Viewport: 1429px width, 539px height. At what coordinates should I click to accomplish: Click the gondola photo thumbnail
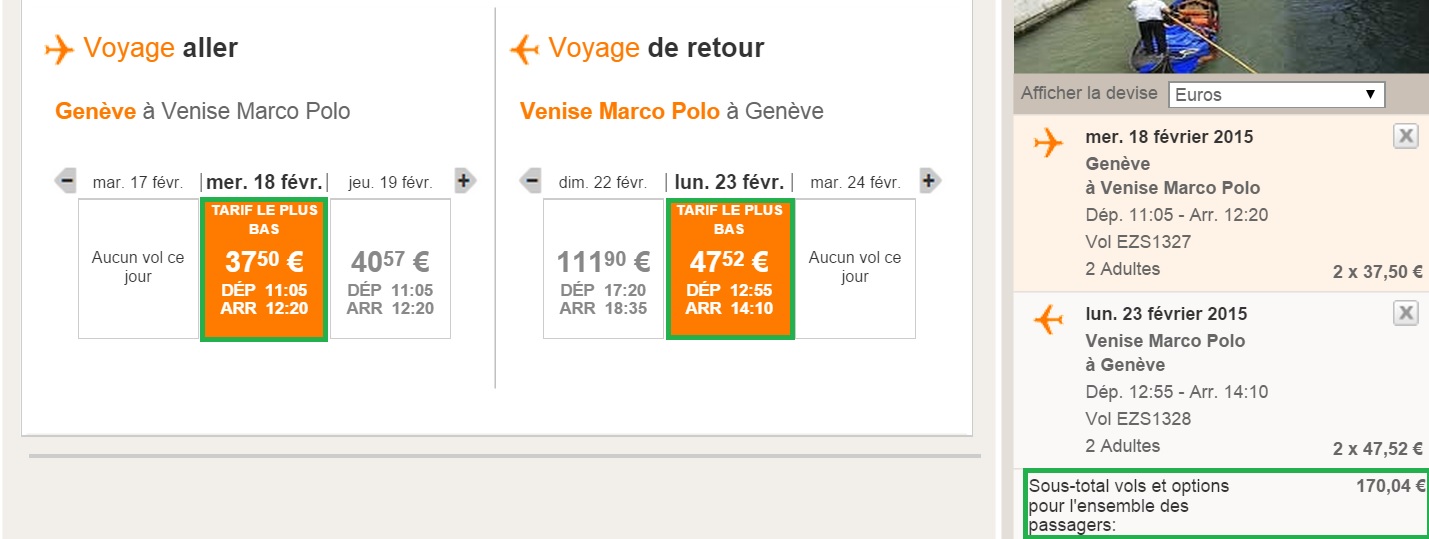[x=1220, y=36]
